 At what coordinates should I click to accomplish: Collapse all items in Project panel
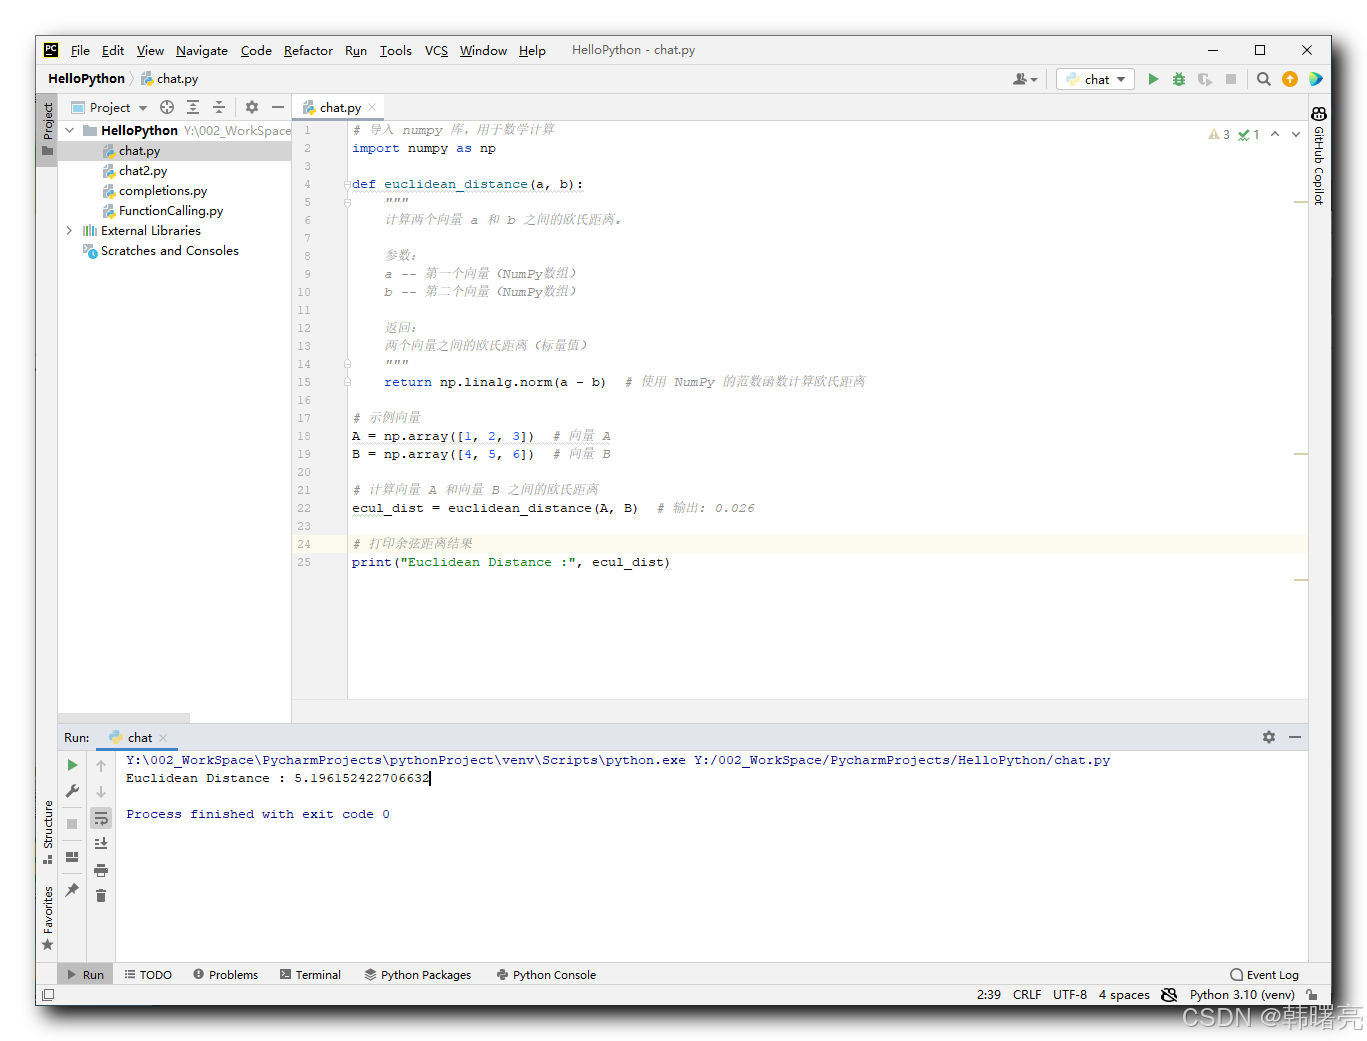pos(219,107)
